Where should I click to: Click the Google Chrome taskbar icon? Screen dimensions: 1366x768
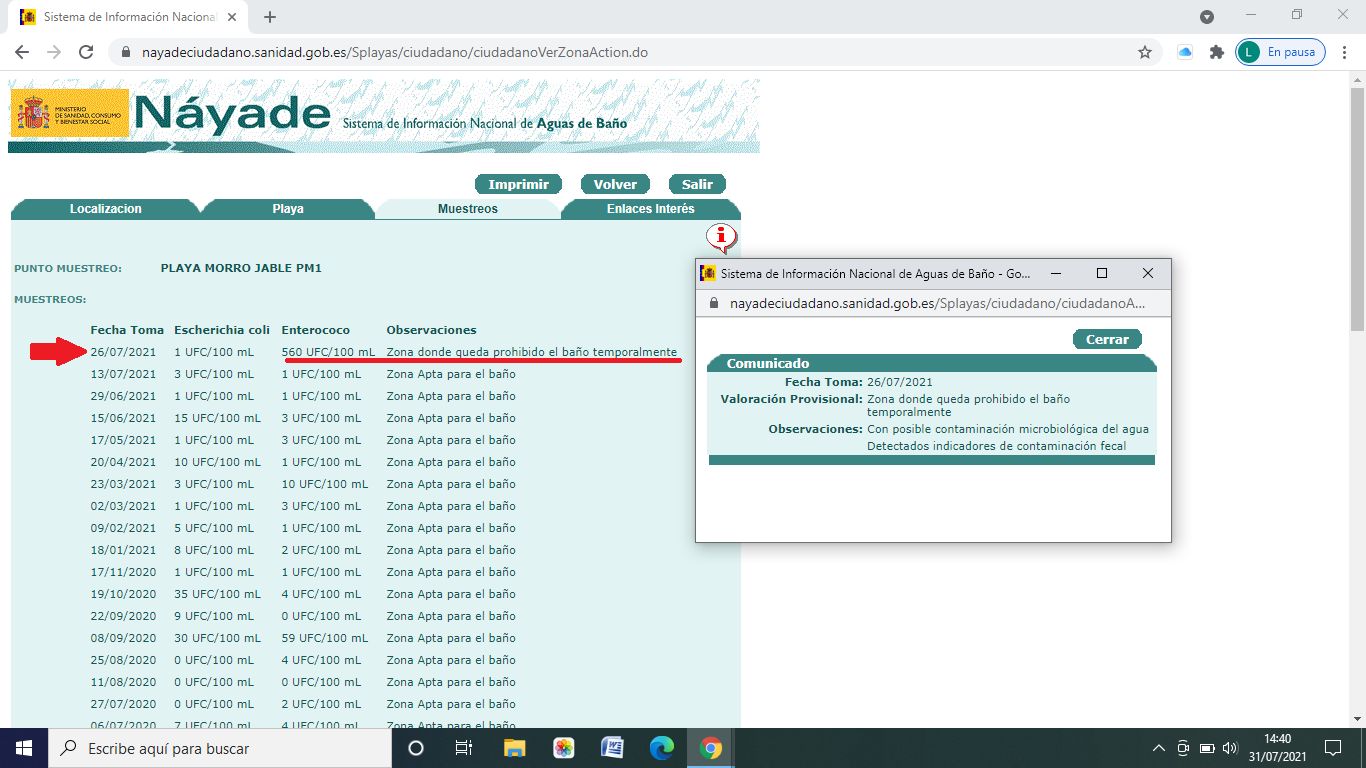pyautogui.click(x=711, y=748)
